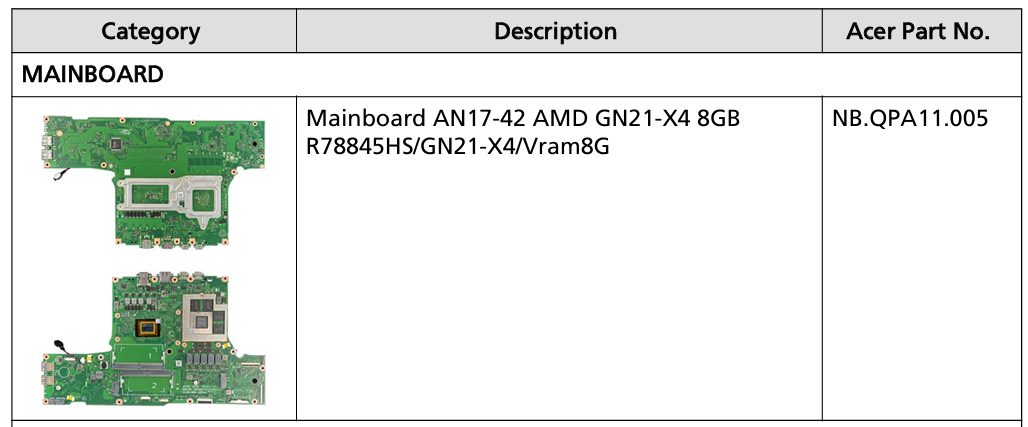Click the rear ports along lower board's top edge

(173, 277)
